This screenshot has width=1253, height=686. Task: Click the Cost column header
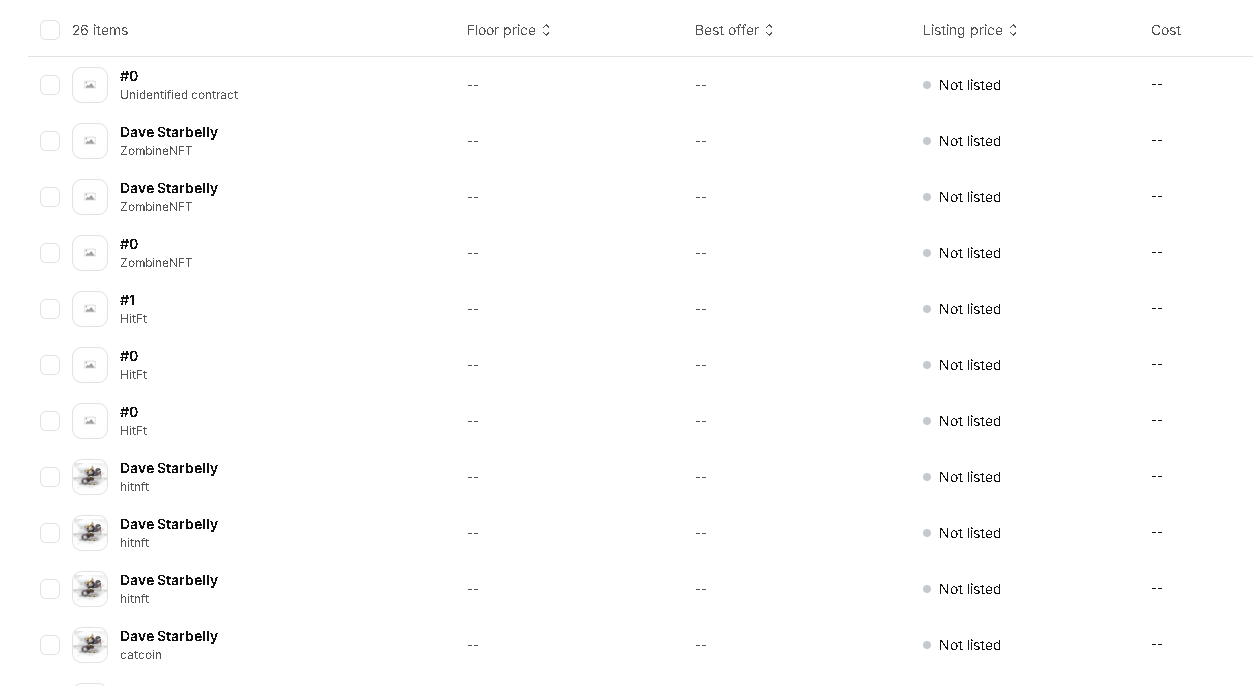pyautogui.click(x=1165, y=30)
